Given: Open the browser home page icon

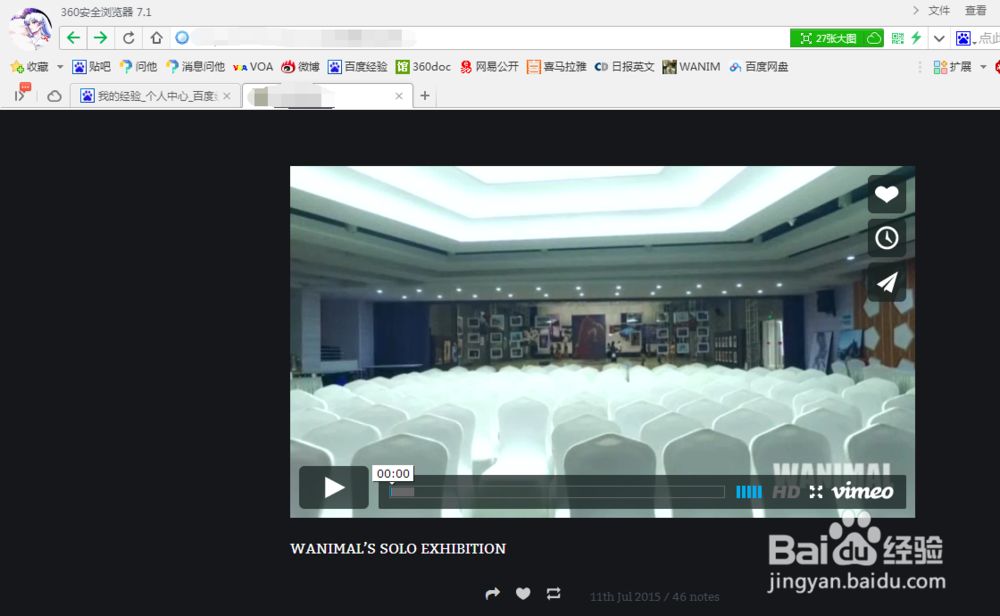Looking at the screenshot, I should pyautogui.click(x=156, y=38).
